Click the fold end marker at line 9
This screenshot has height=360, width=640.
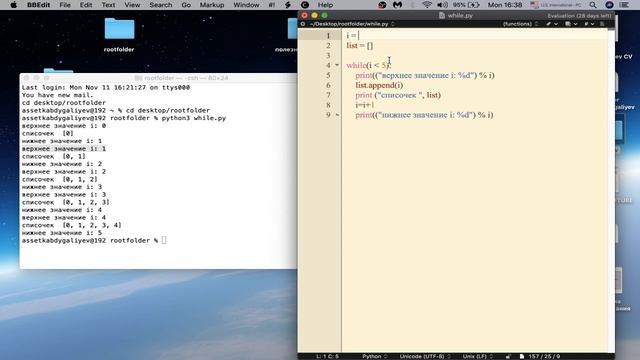(x=337, y=115)
